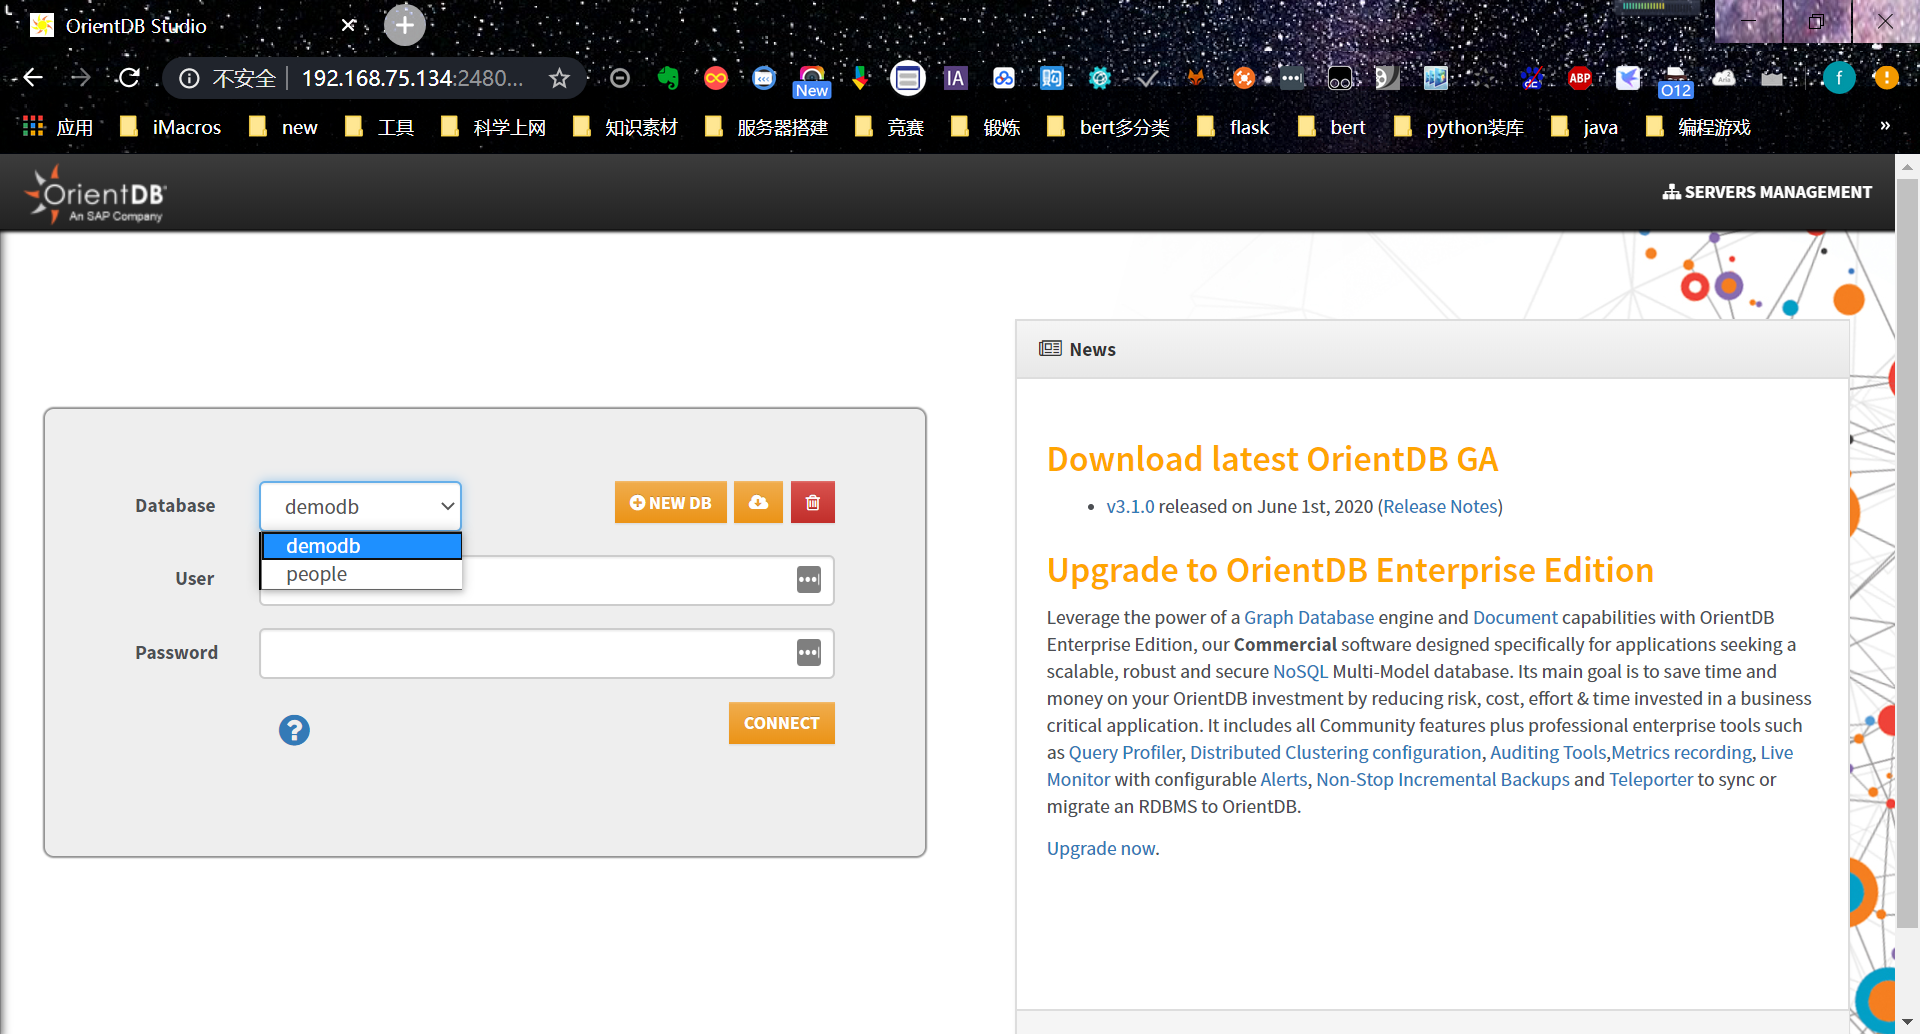Click the NEW DB button

[670, 503]
